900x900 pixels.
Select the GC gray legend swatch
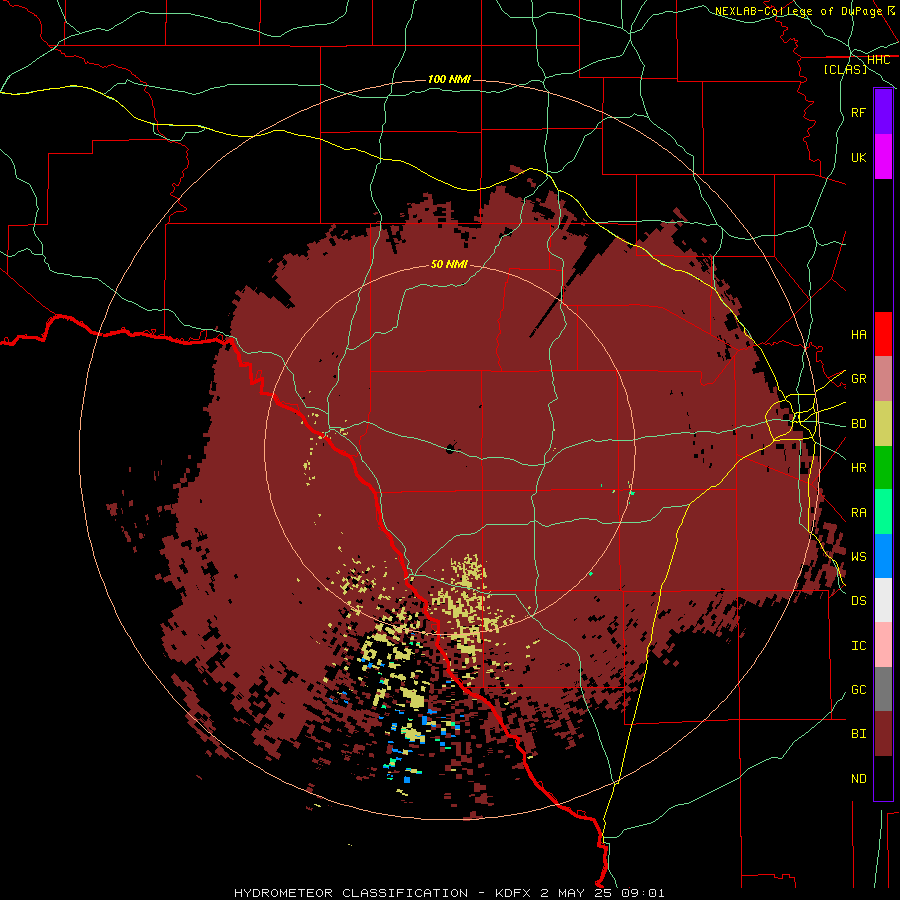pos(883,689)
